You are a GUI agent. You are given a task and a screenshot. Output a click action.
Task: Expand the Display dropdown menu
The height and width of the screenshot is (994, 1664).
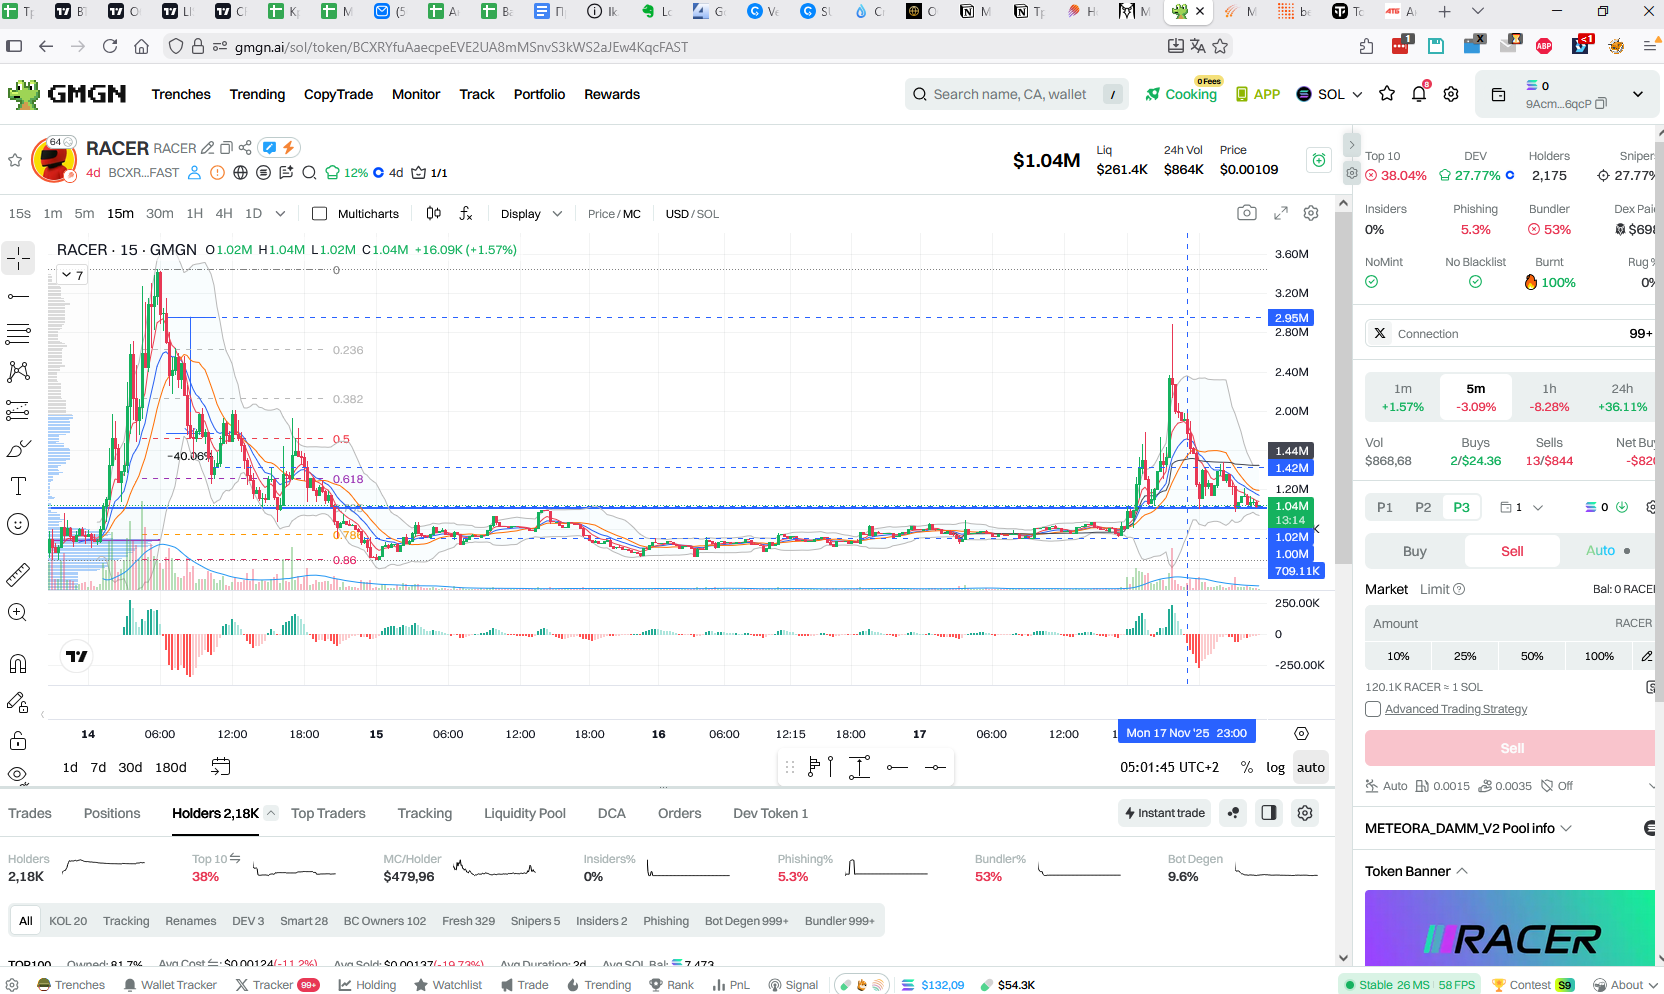click(x=531, y=213)
